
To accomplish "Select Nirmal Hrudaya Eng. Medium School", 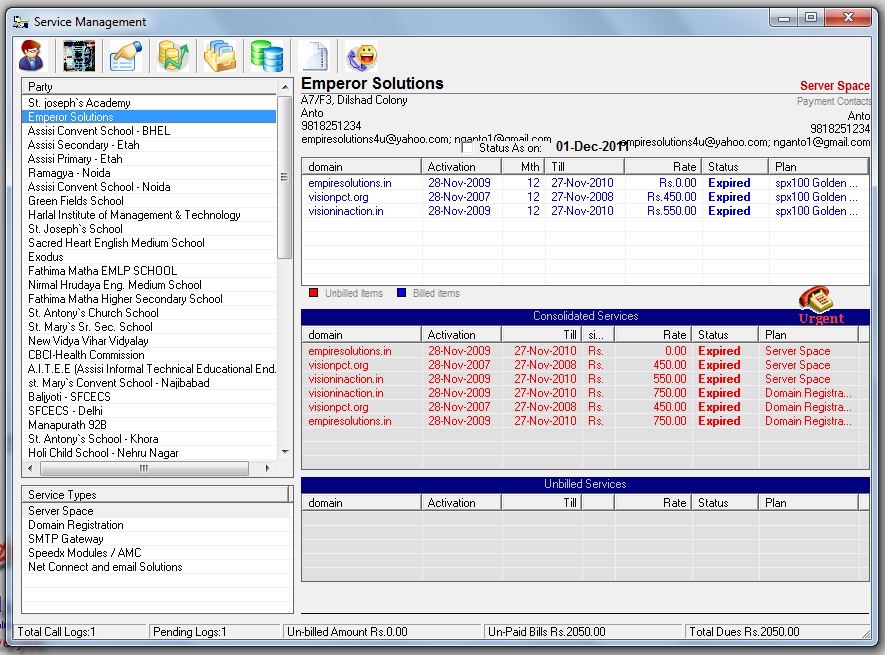I will point(150,285).
